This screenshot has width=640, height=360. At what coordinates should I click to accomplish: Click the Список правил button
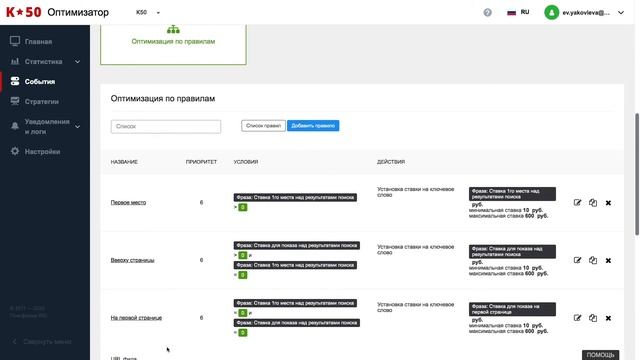click(263, 126)
